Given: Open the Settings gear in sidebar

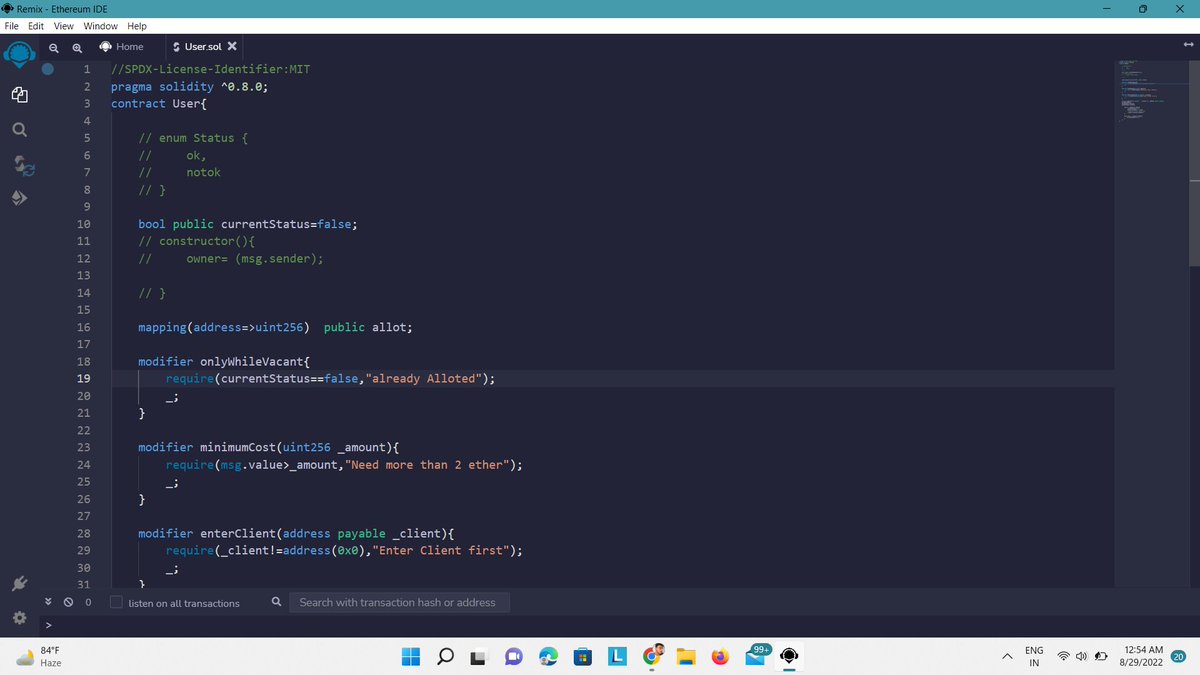Looking at the screenshot, I should (20, 618).
